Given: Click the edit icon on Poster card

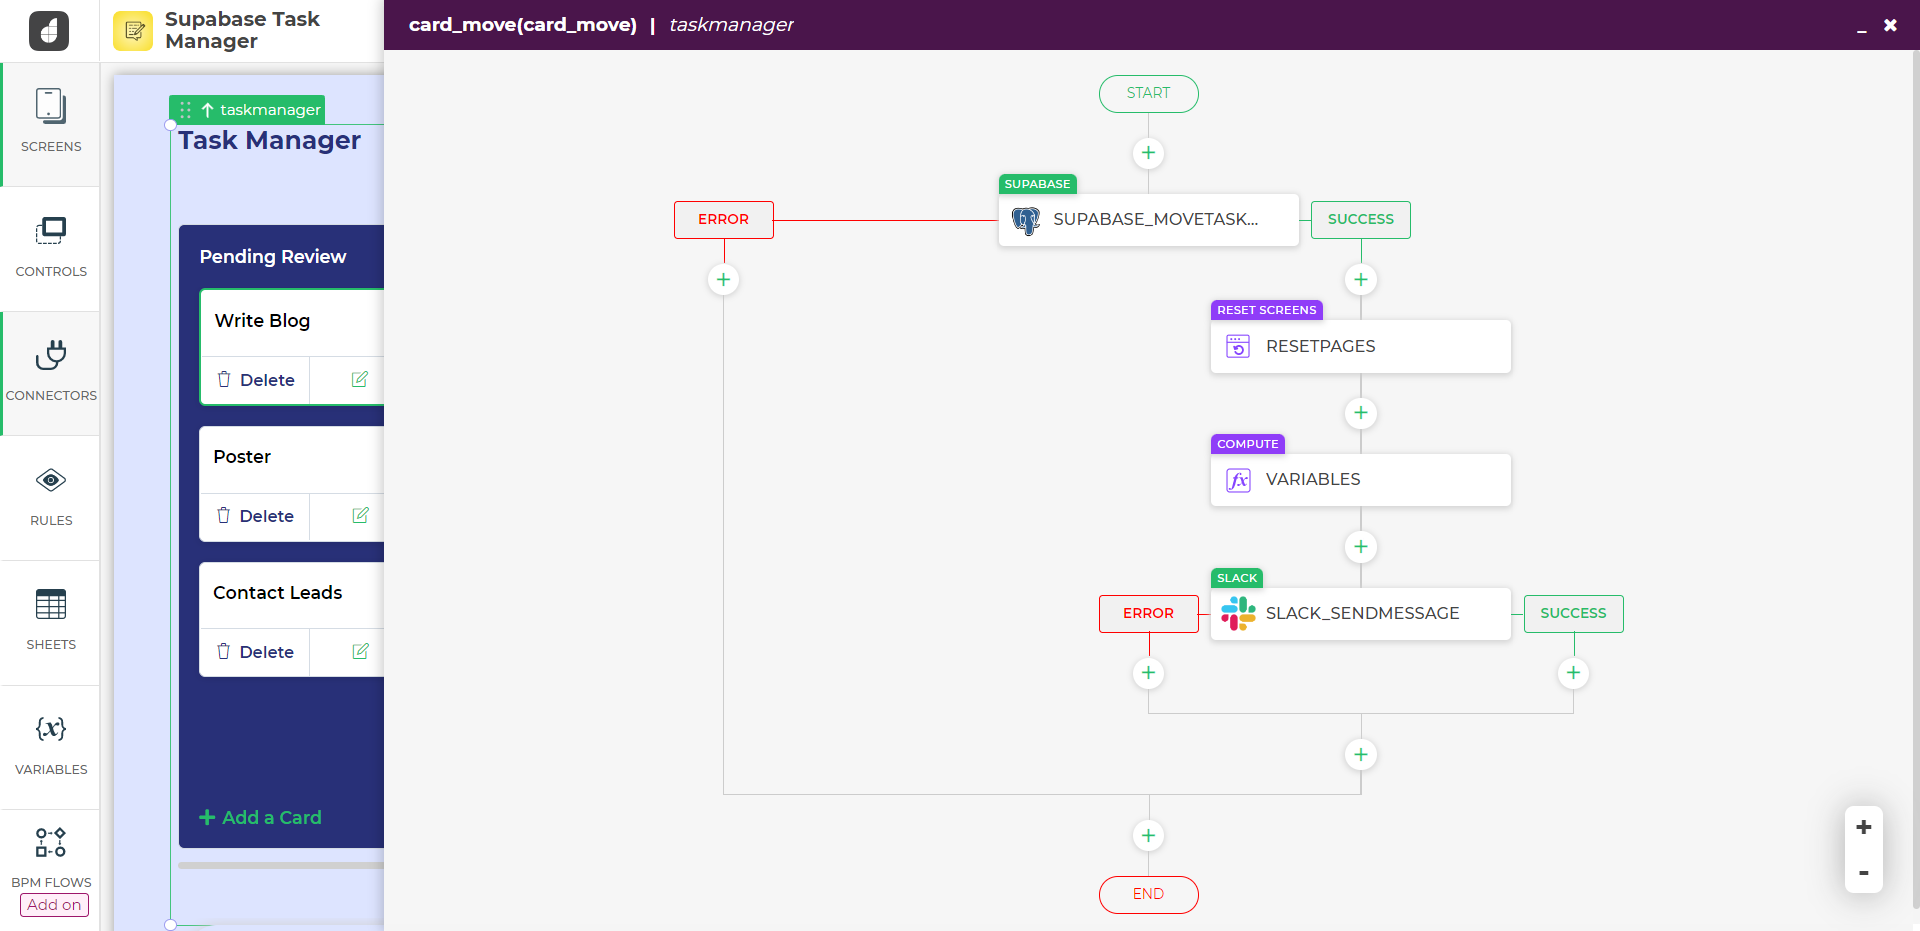Looking at the screenshot, I should click(x=360, y=516).
